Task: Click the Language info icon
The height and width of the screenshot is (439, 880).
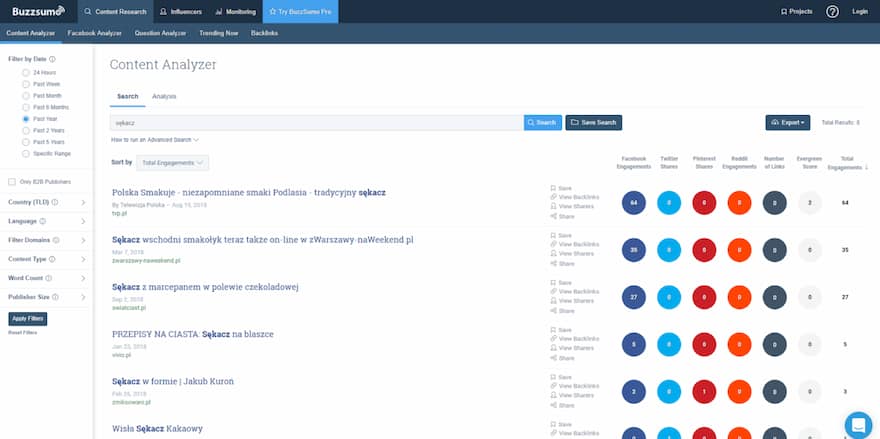Action: 43,221
